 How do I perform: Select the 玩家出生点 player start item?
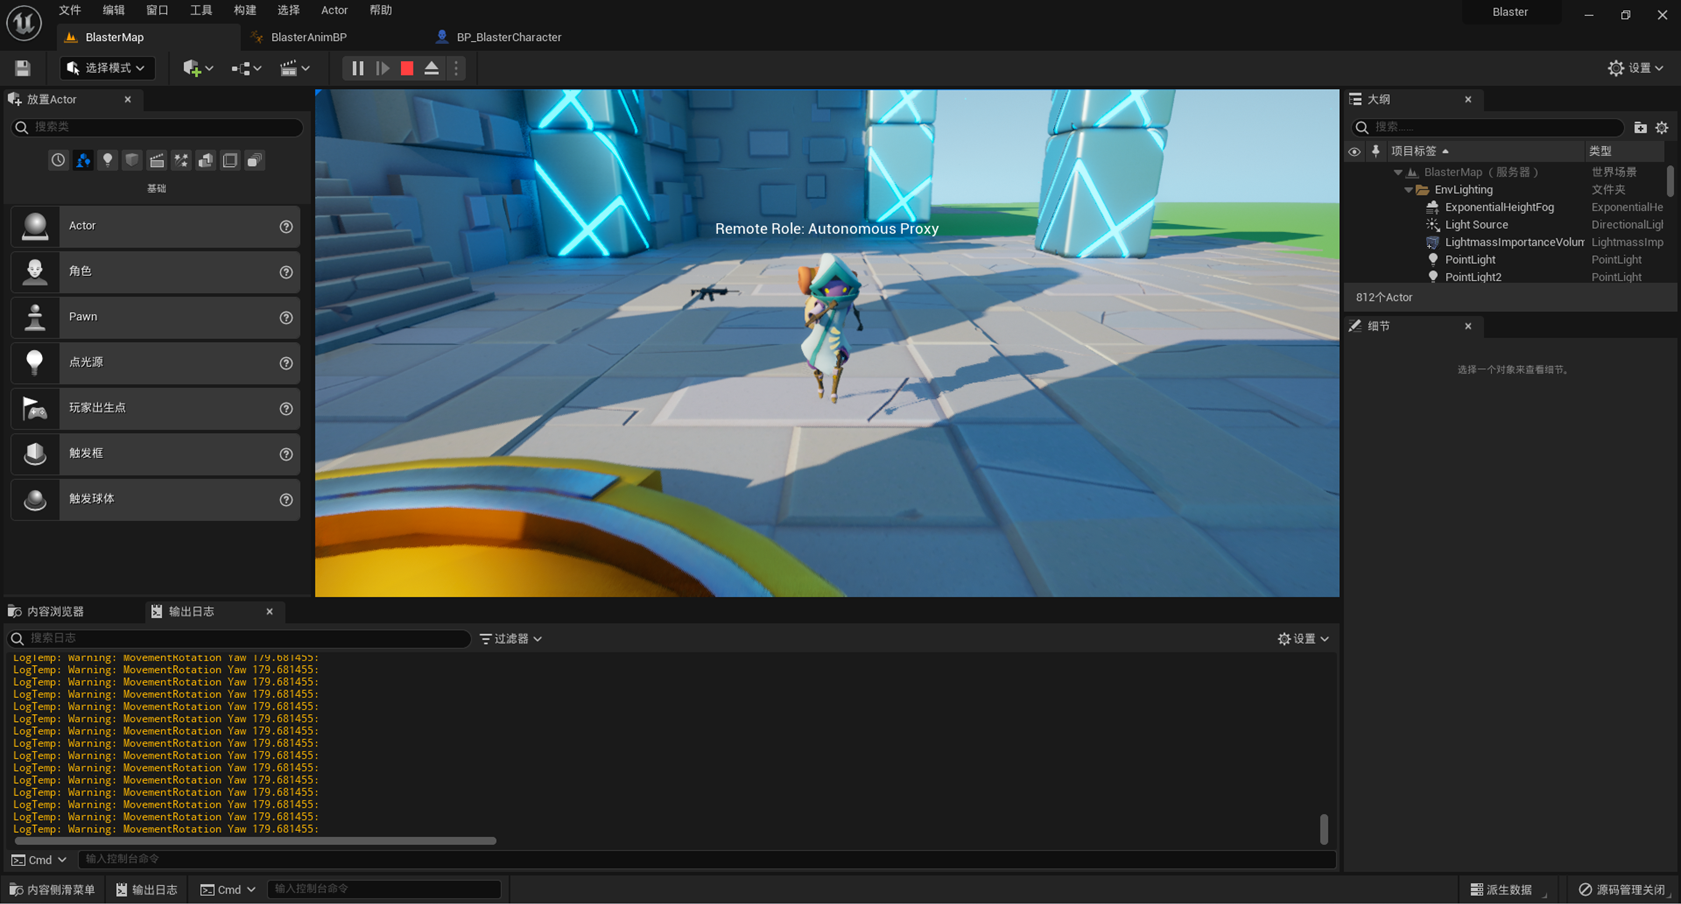155,408
